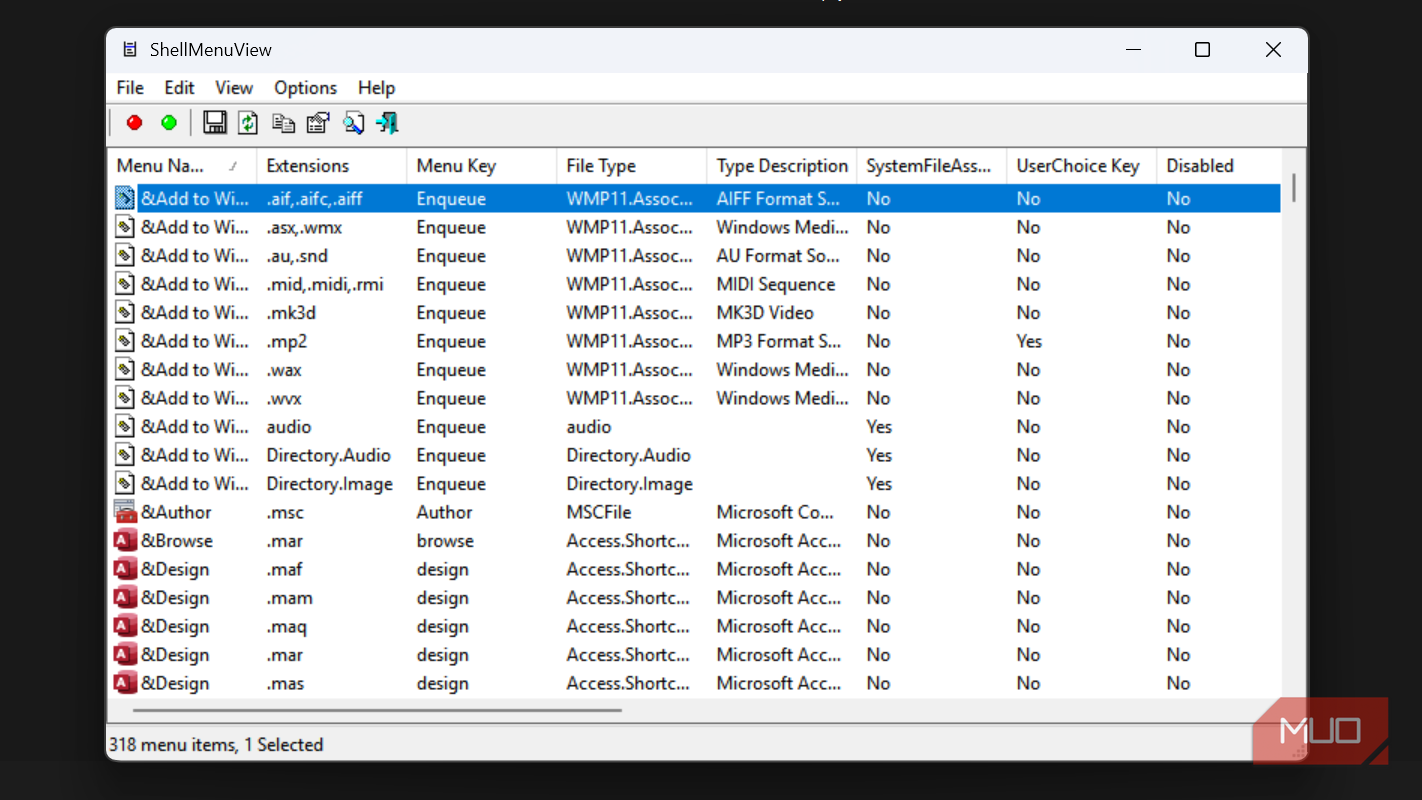The image size is (1422, 800).
Task: Refresh the menu list via toolbar icon
Action: (248, 123)
